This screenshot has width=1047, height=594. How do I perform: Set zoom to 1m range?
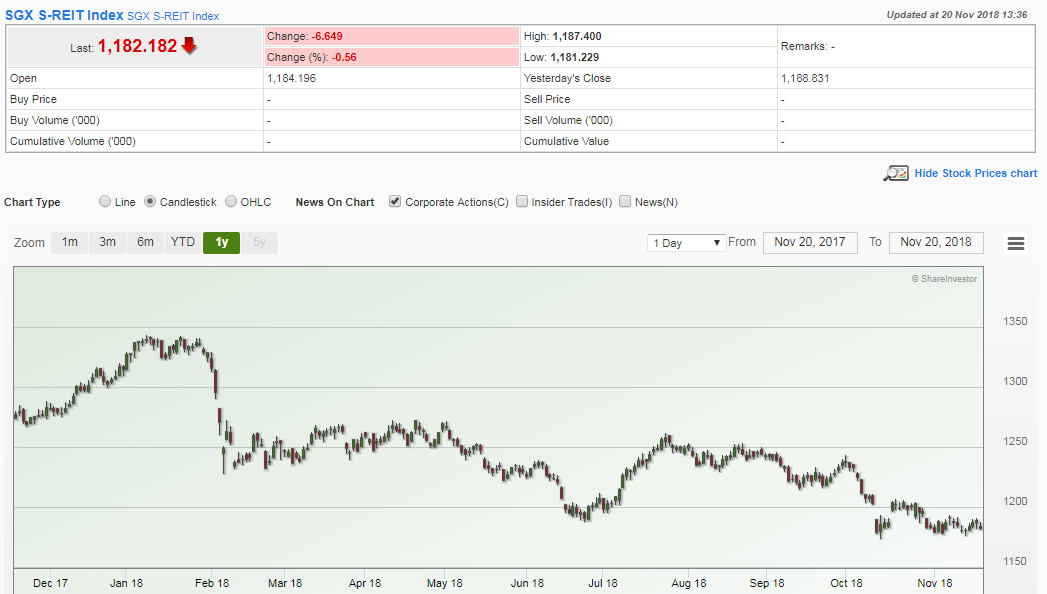(69, 242)
